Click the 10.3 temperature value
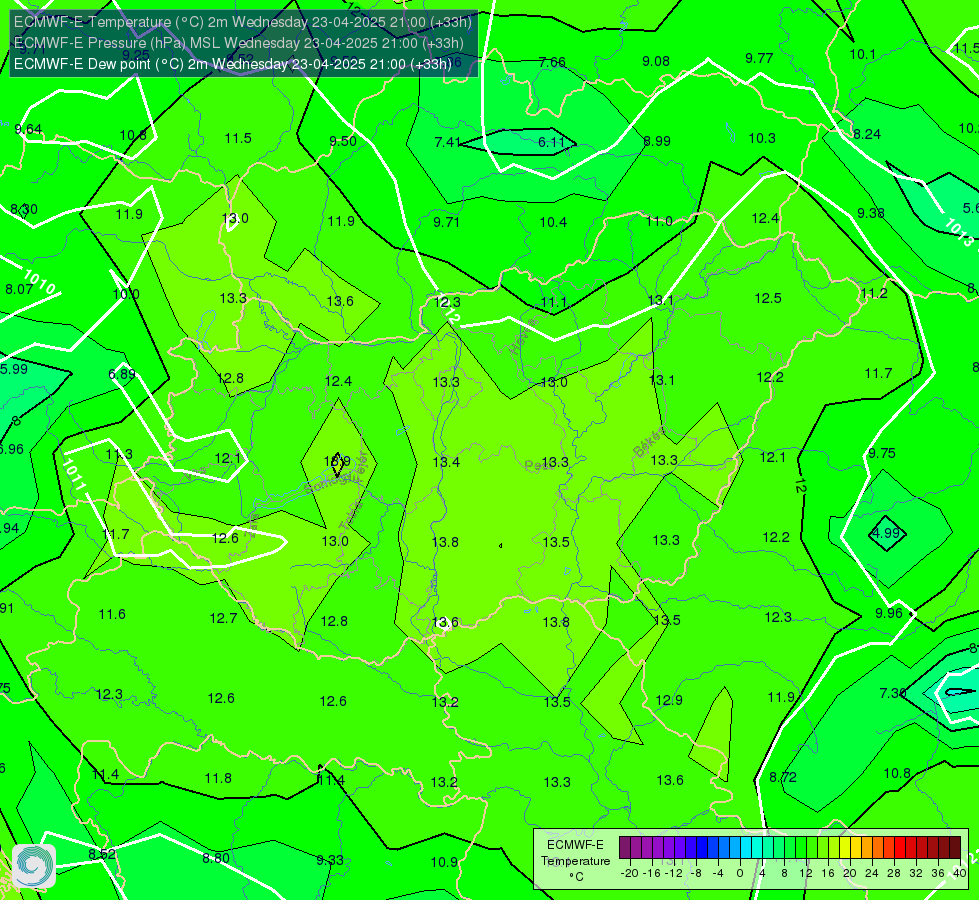 pos(762,139)
